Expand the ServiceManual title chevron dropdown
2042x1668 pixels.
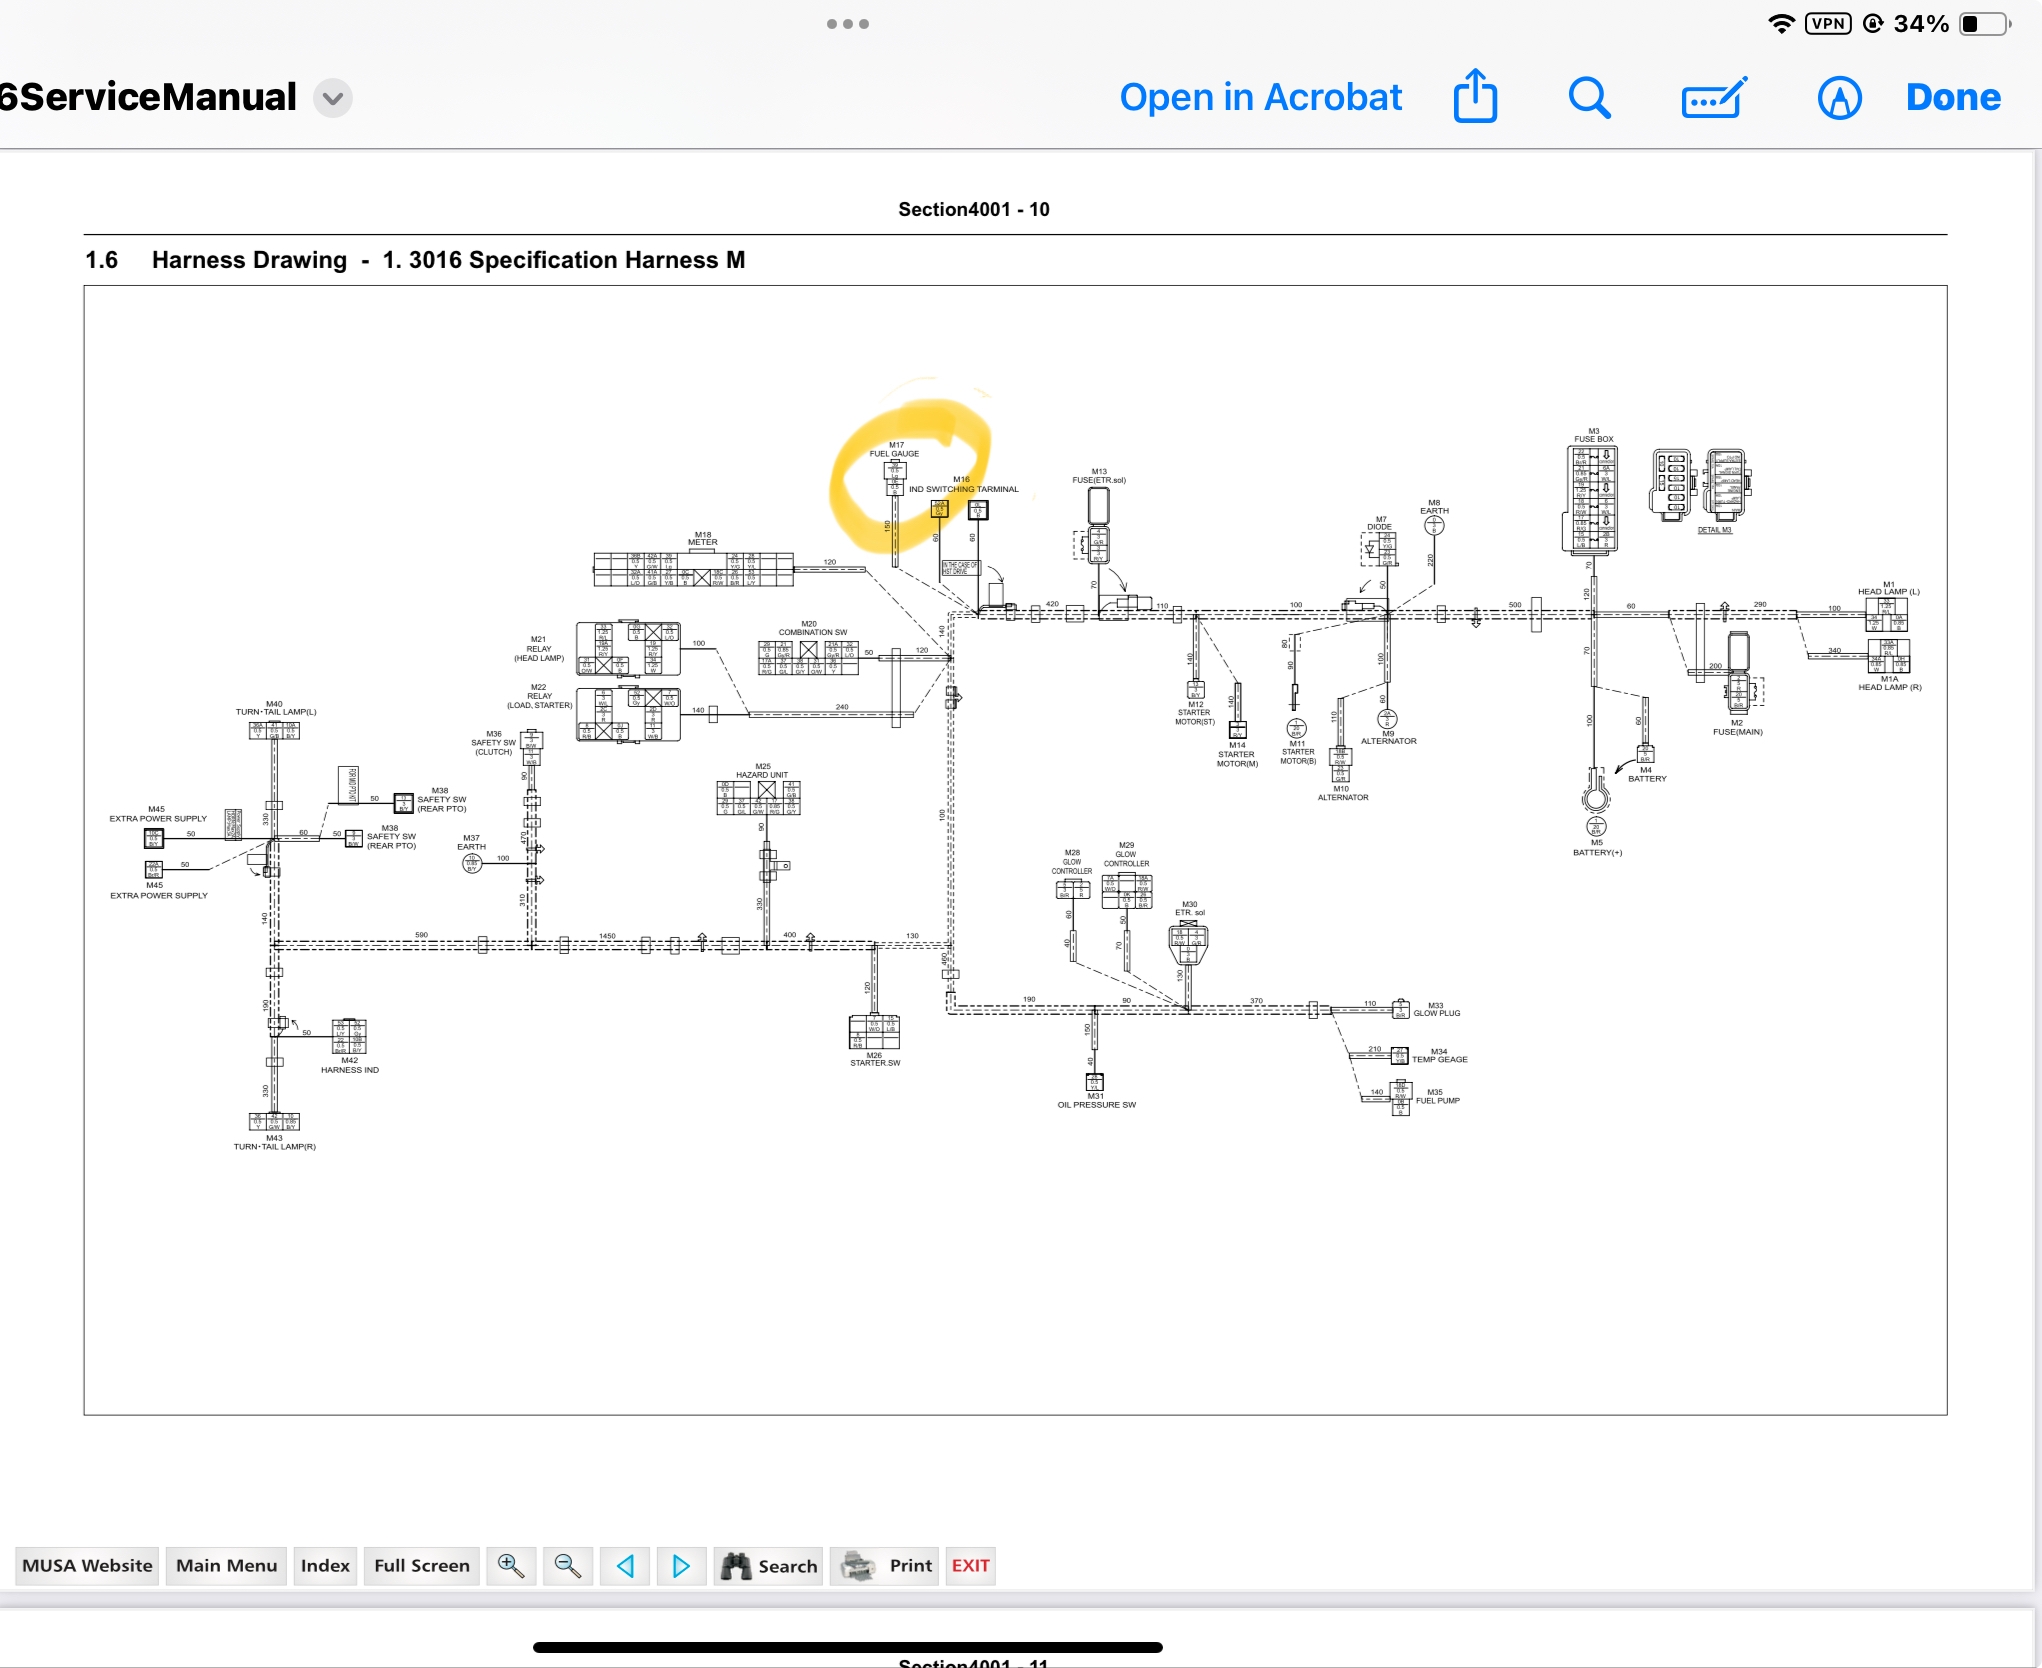333,98
